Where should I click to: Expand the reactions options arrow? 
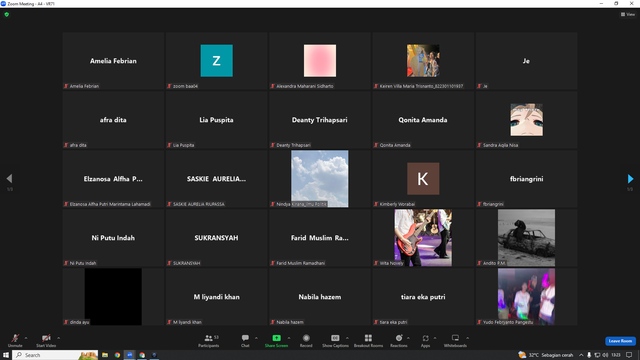click(x=408, y=338)
